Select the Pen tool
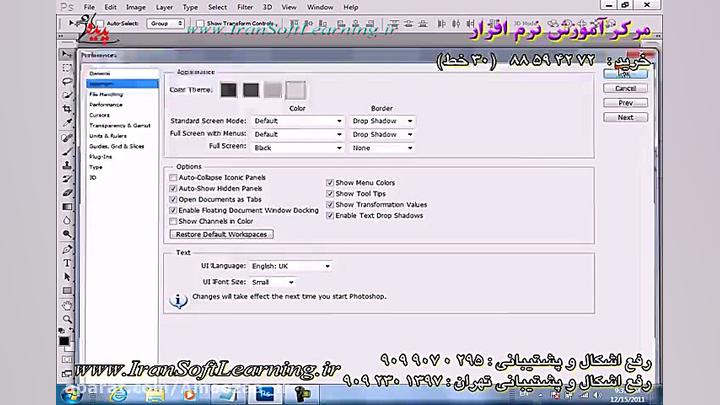The image size is (720, 405). coord(67,249)
